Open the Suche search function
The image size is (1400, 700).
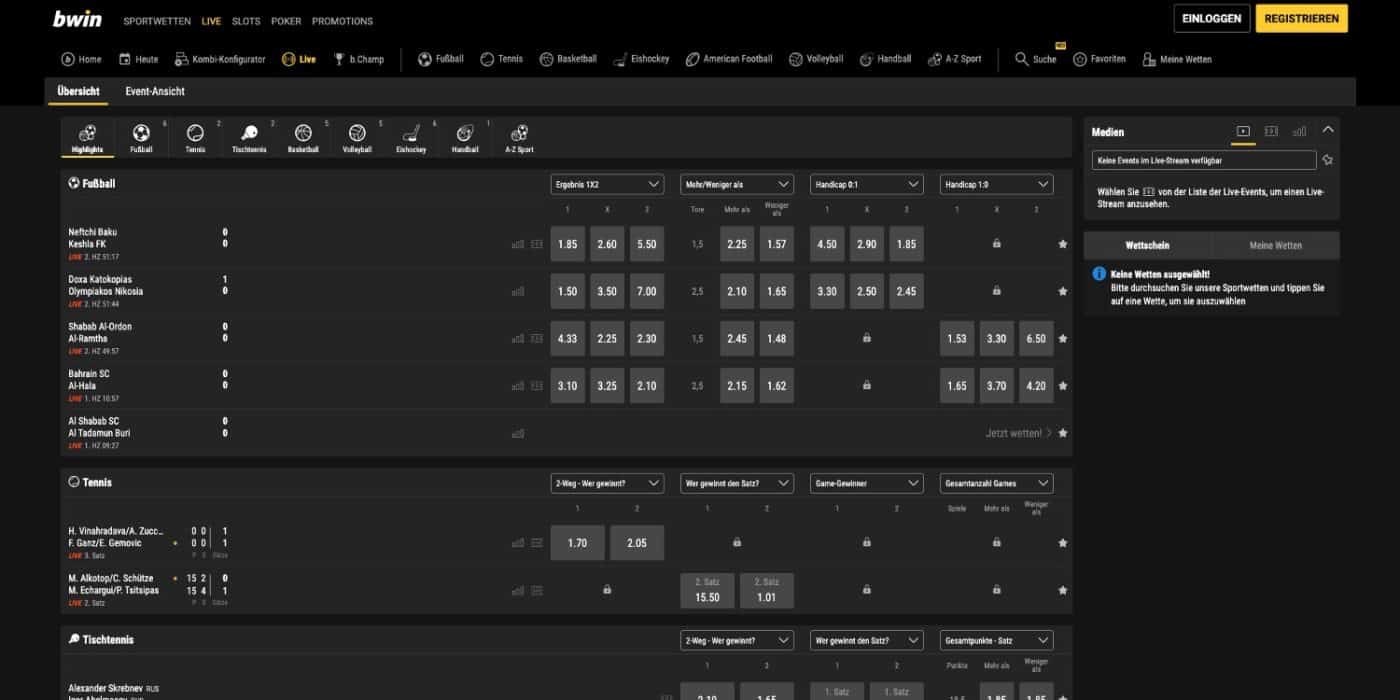[x=1036, y=59]
